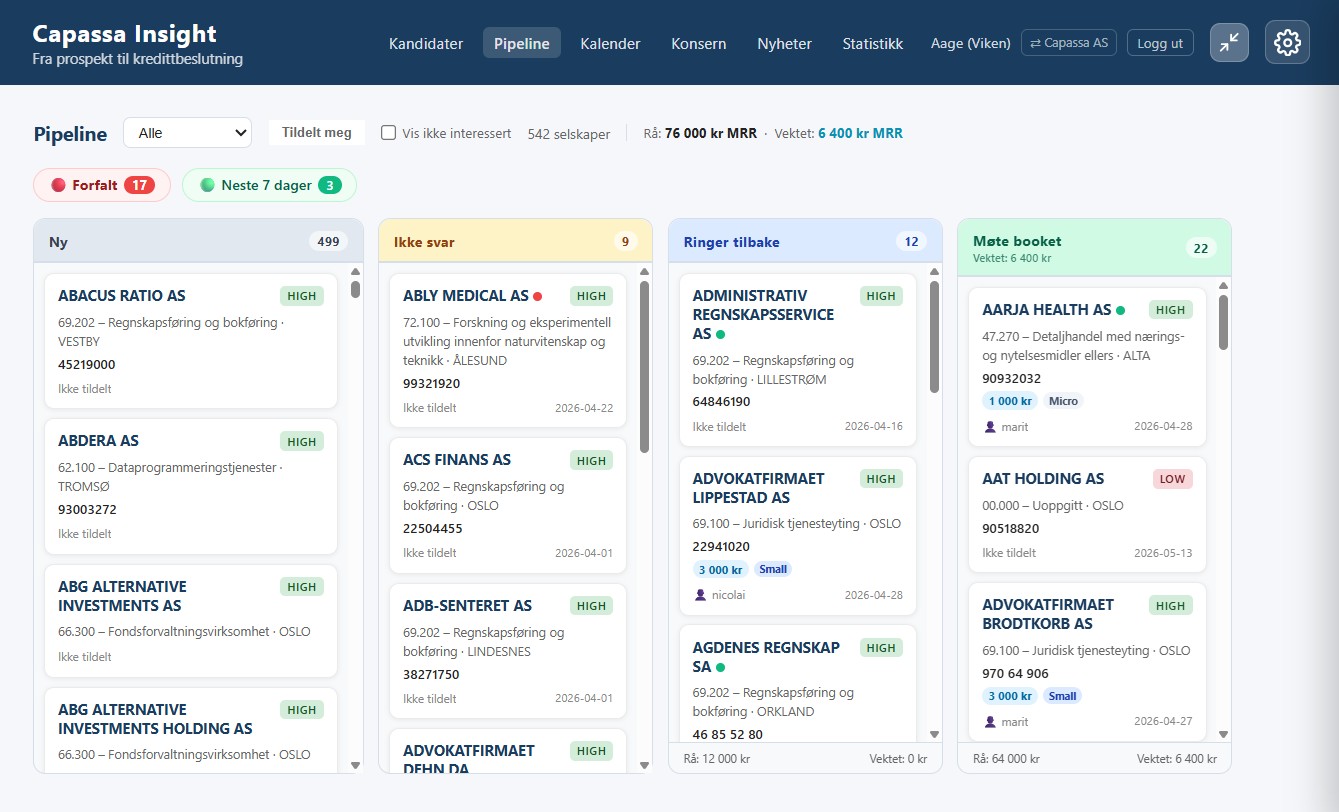Go to the Kalender tab
The width and height of the screenshot is (1339, 812).
point(610,43)
